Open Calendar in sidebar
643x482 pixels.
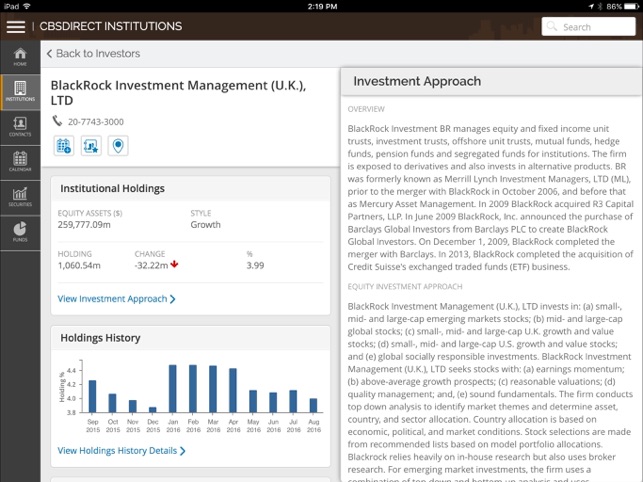20,162
